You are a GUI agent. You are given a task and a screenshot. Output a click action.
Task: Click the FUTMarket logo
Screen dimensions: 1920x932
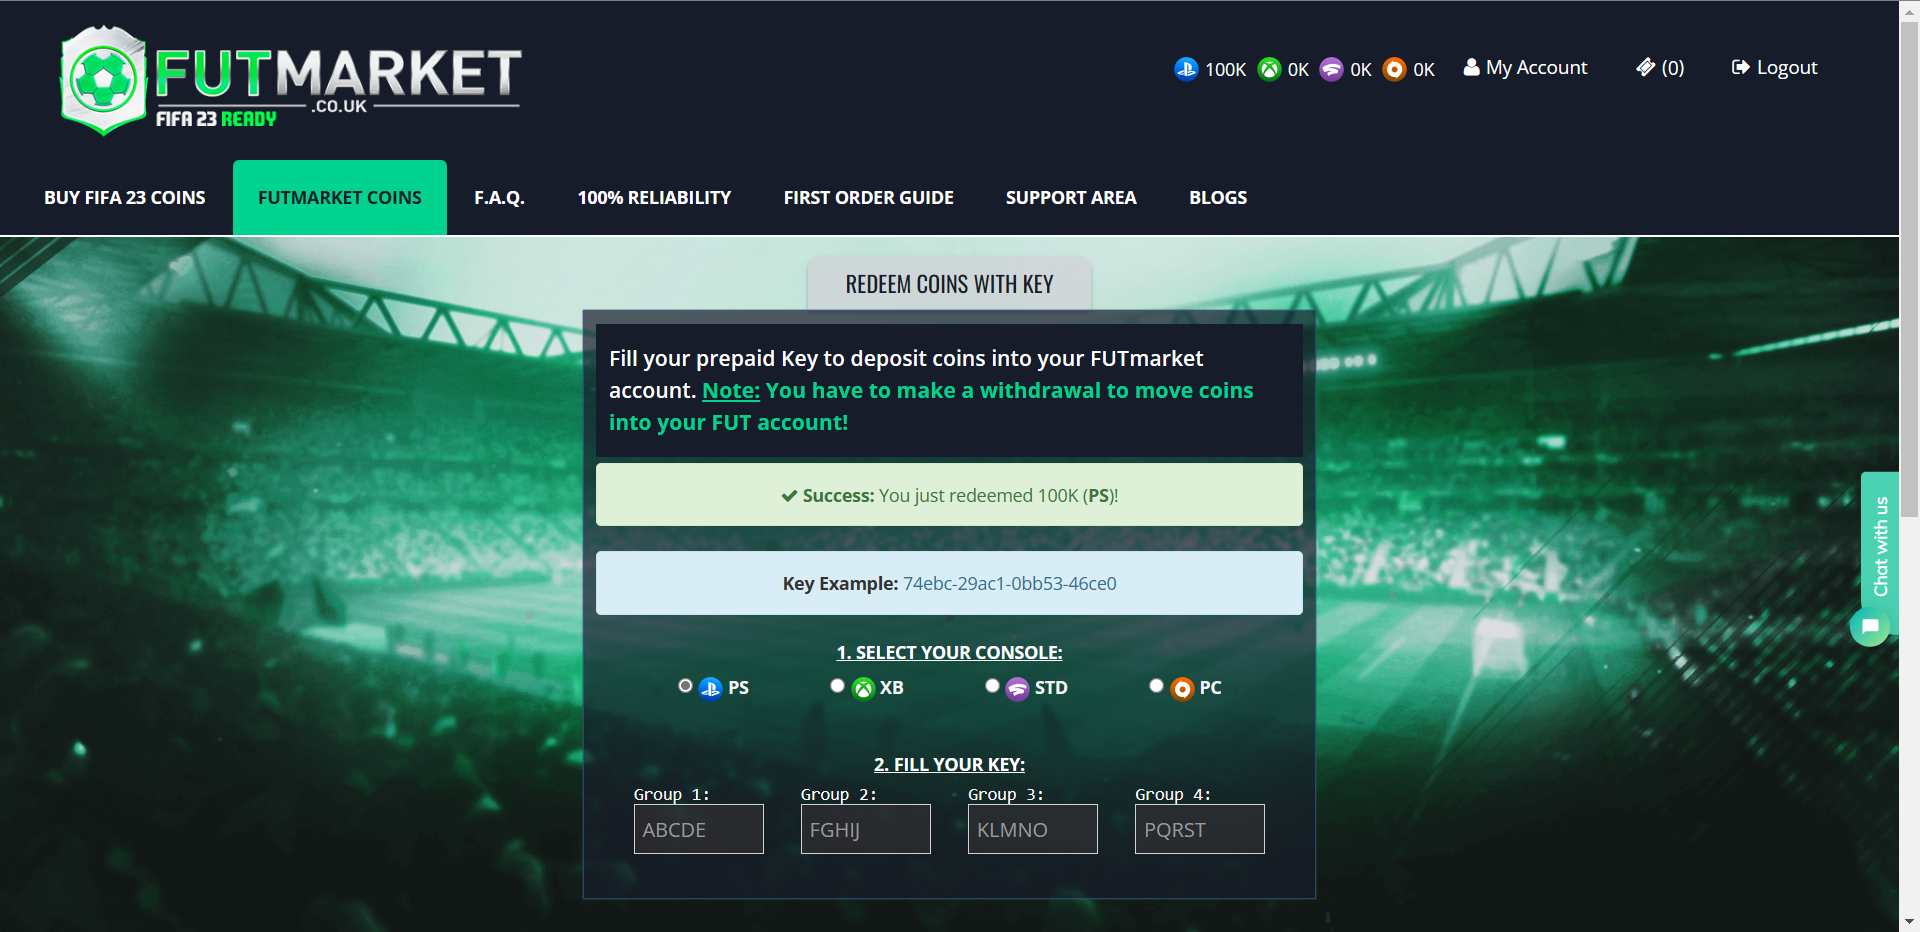coord(290,80)
